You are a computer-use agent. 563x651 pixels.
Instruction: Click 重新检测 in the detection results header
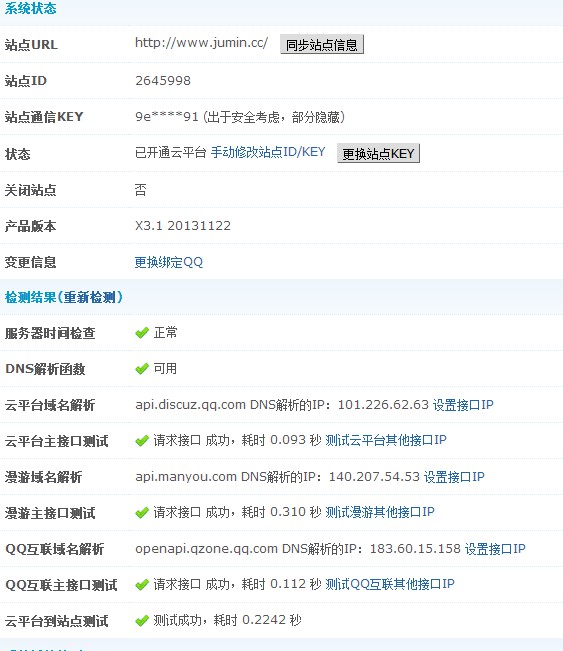coord(89,297)
